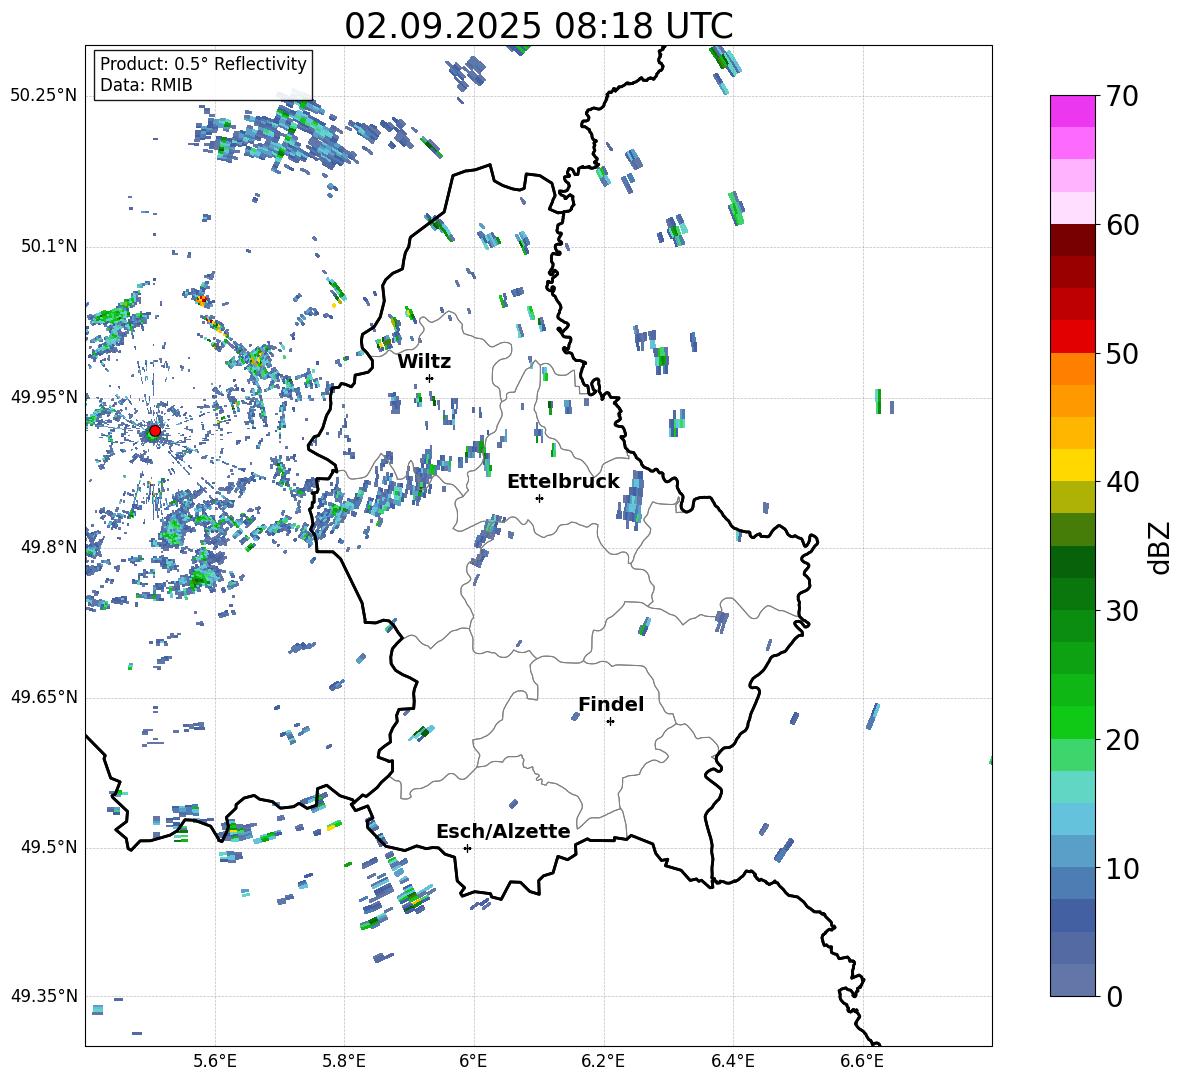Click the Esch/Alzette station cross marker
Image resolution: width=1184 pixels, height=1081 pixels.
467,848
